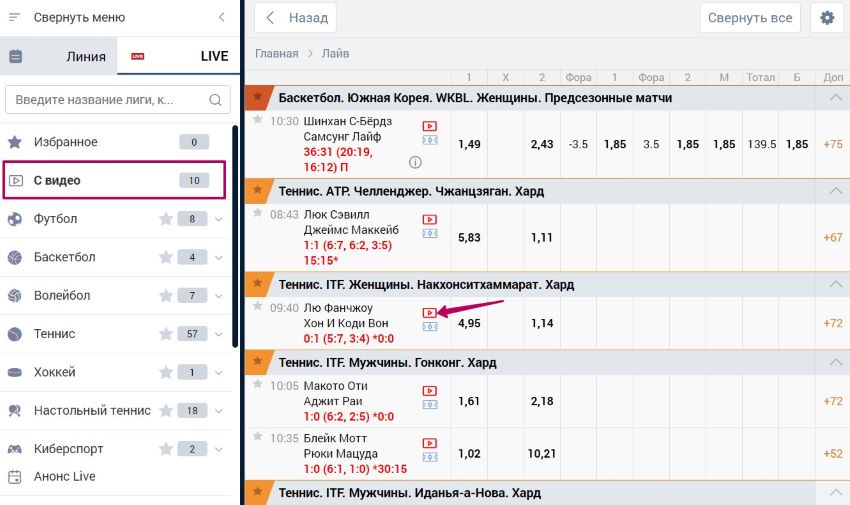Open info icon for Самсунг Лайф match
The image size is (850, 505).
415,162
